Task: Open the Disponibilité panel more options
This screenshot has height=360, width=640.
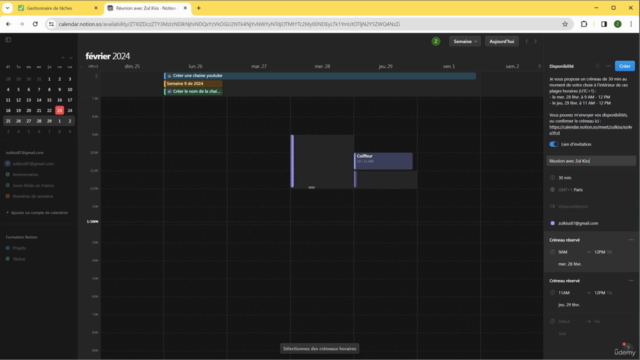Action: pyautogui.click(x=608, y=66)
